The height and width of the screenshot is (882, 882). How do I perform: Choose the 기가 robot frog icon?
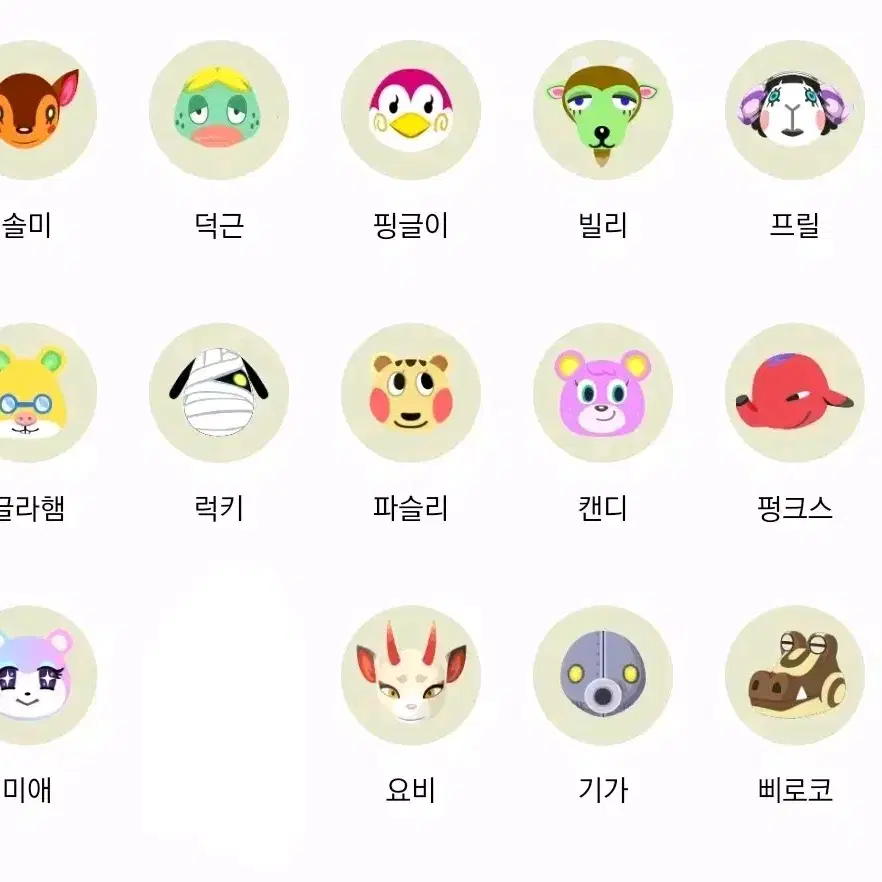(x=602, y=675)
